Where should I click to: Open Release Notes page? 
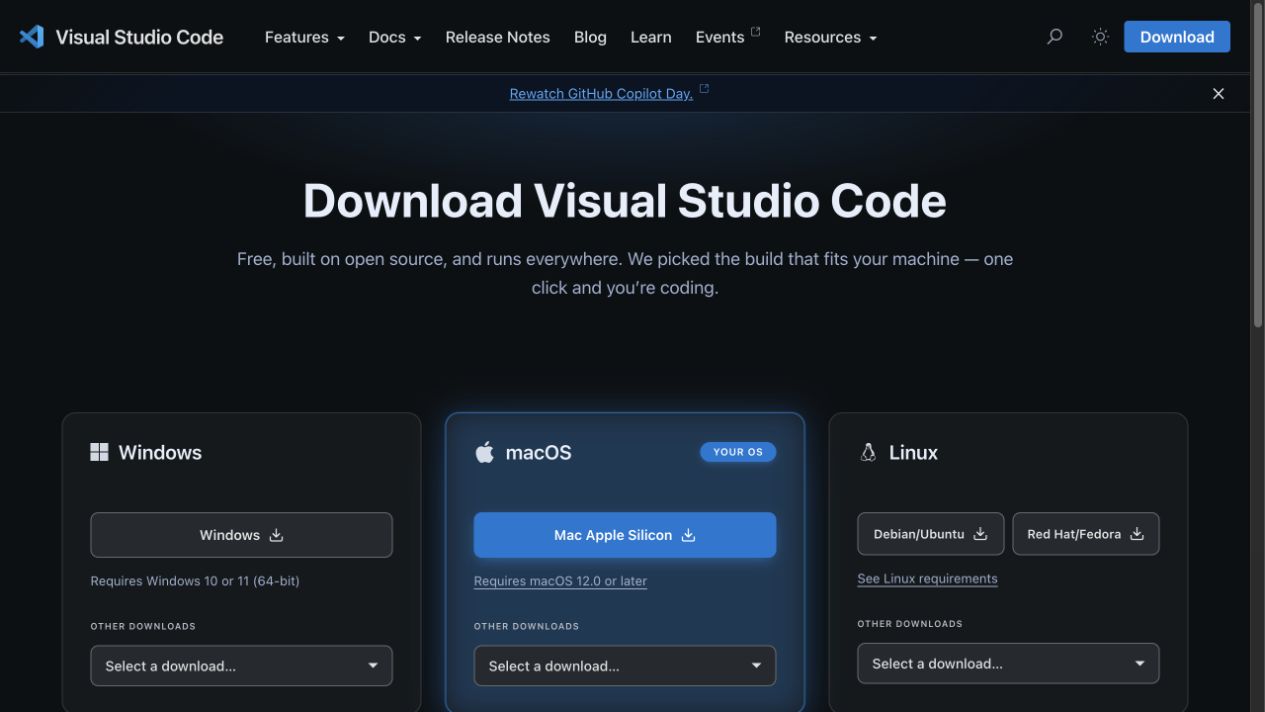pos(497,37)
